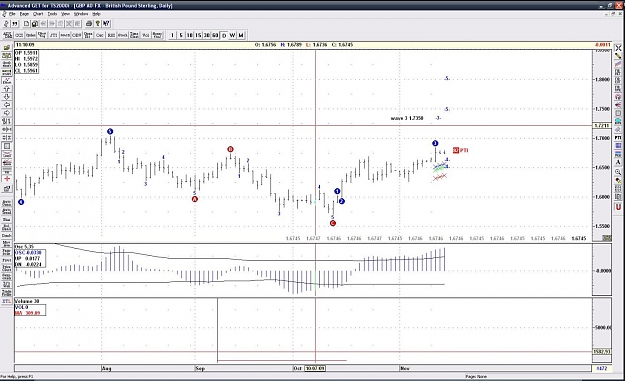Click the Aug label on date axis

coord(106,369)
